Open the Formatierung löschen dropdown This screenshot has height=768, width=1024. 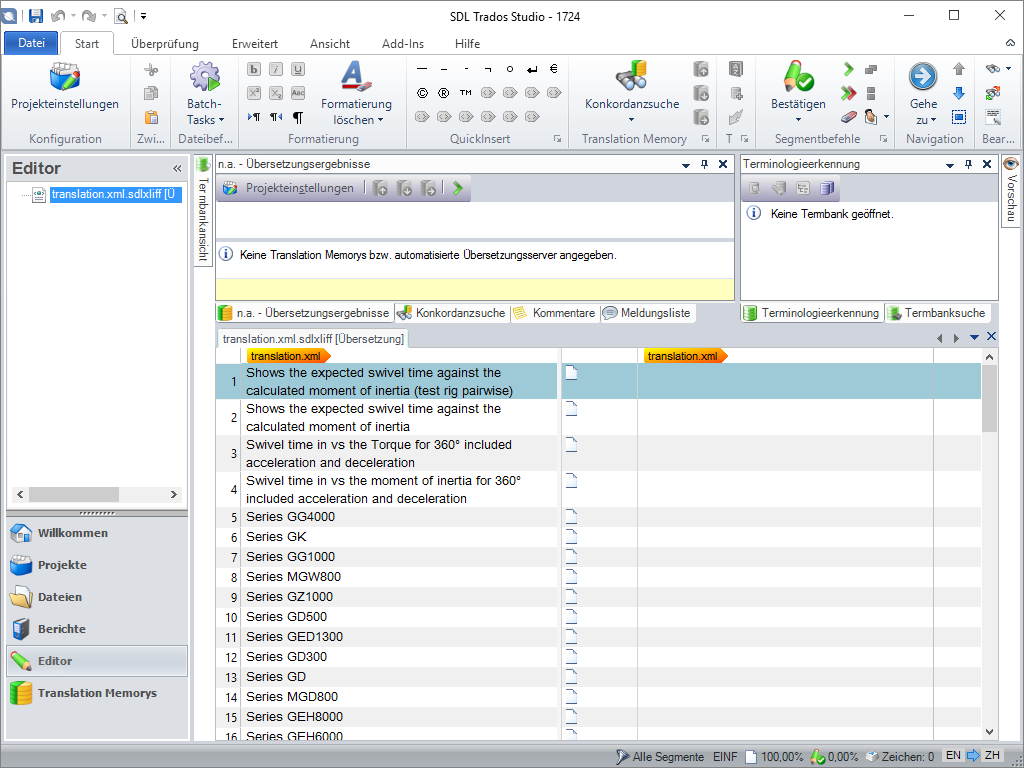357,112
